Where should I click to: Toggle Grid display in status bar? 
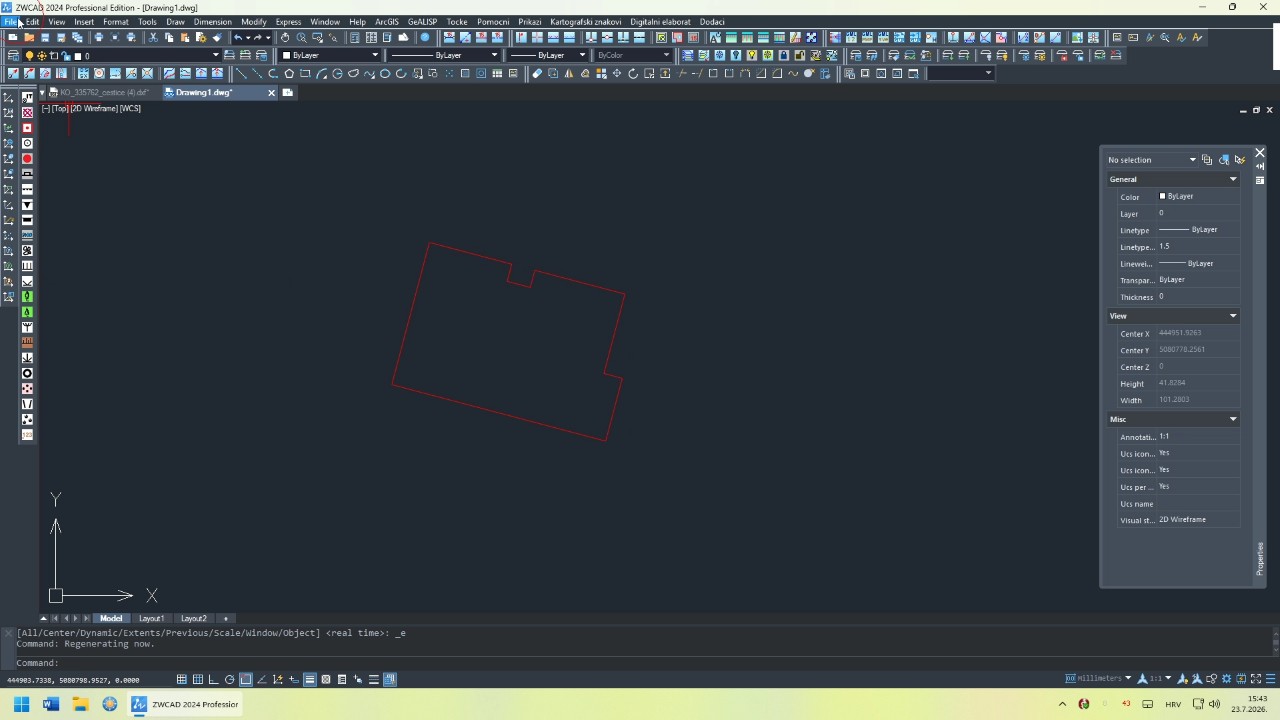click(198, 679)
